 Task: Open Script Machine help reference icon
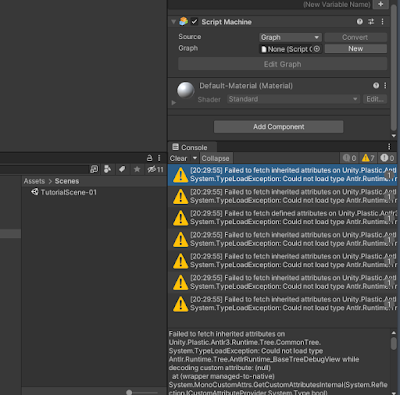pos(360,22)
